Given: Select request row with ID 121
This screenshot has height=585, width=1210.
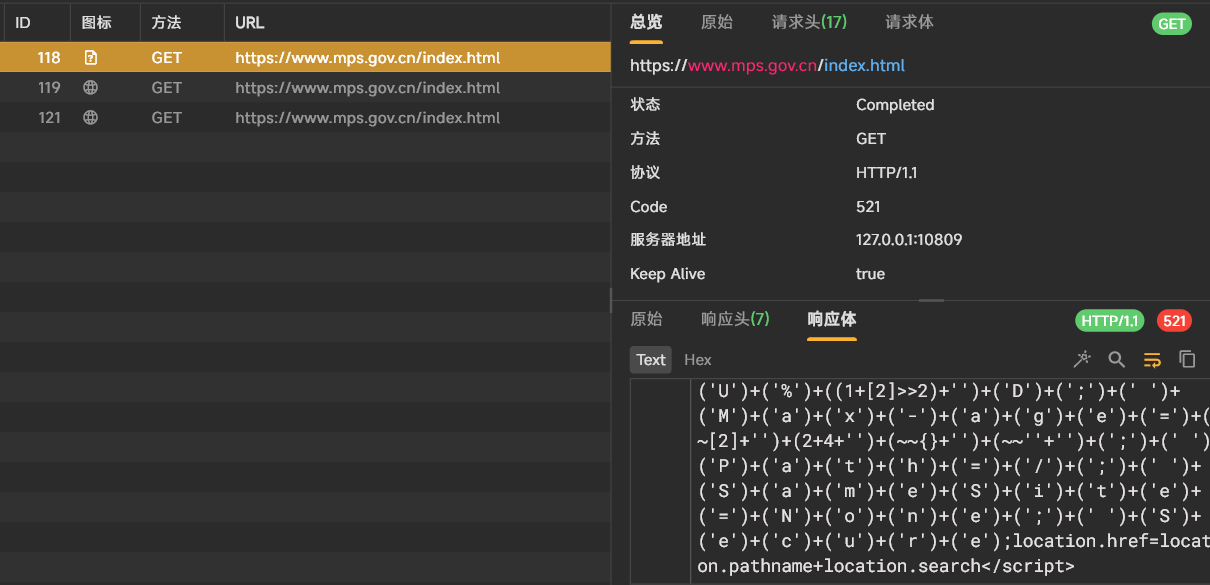Looking at the screenshot, I should pos(305,118).
